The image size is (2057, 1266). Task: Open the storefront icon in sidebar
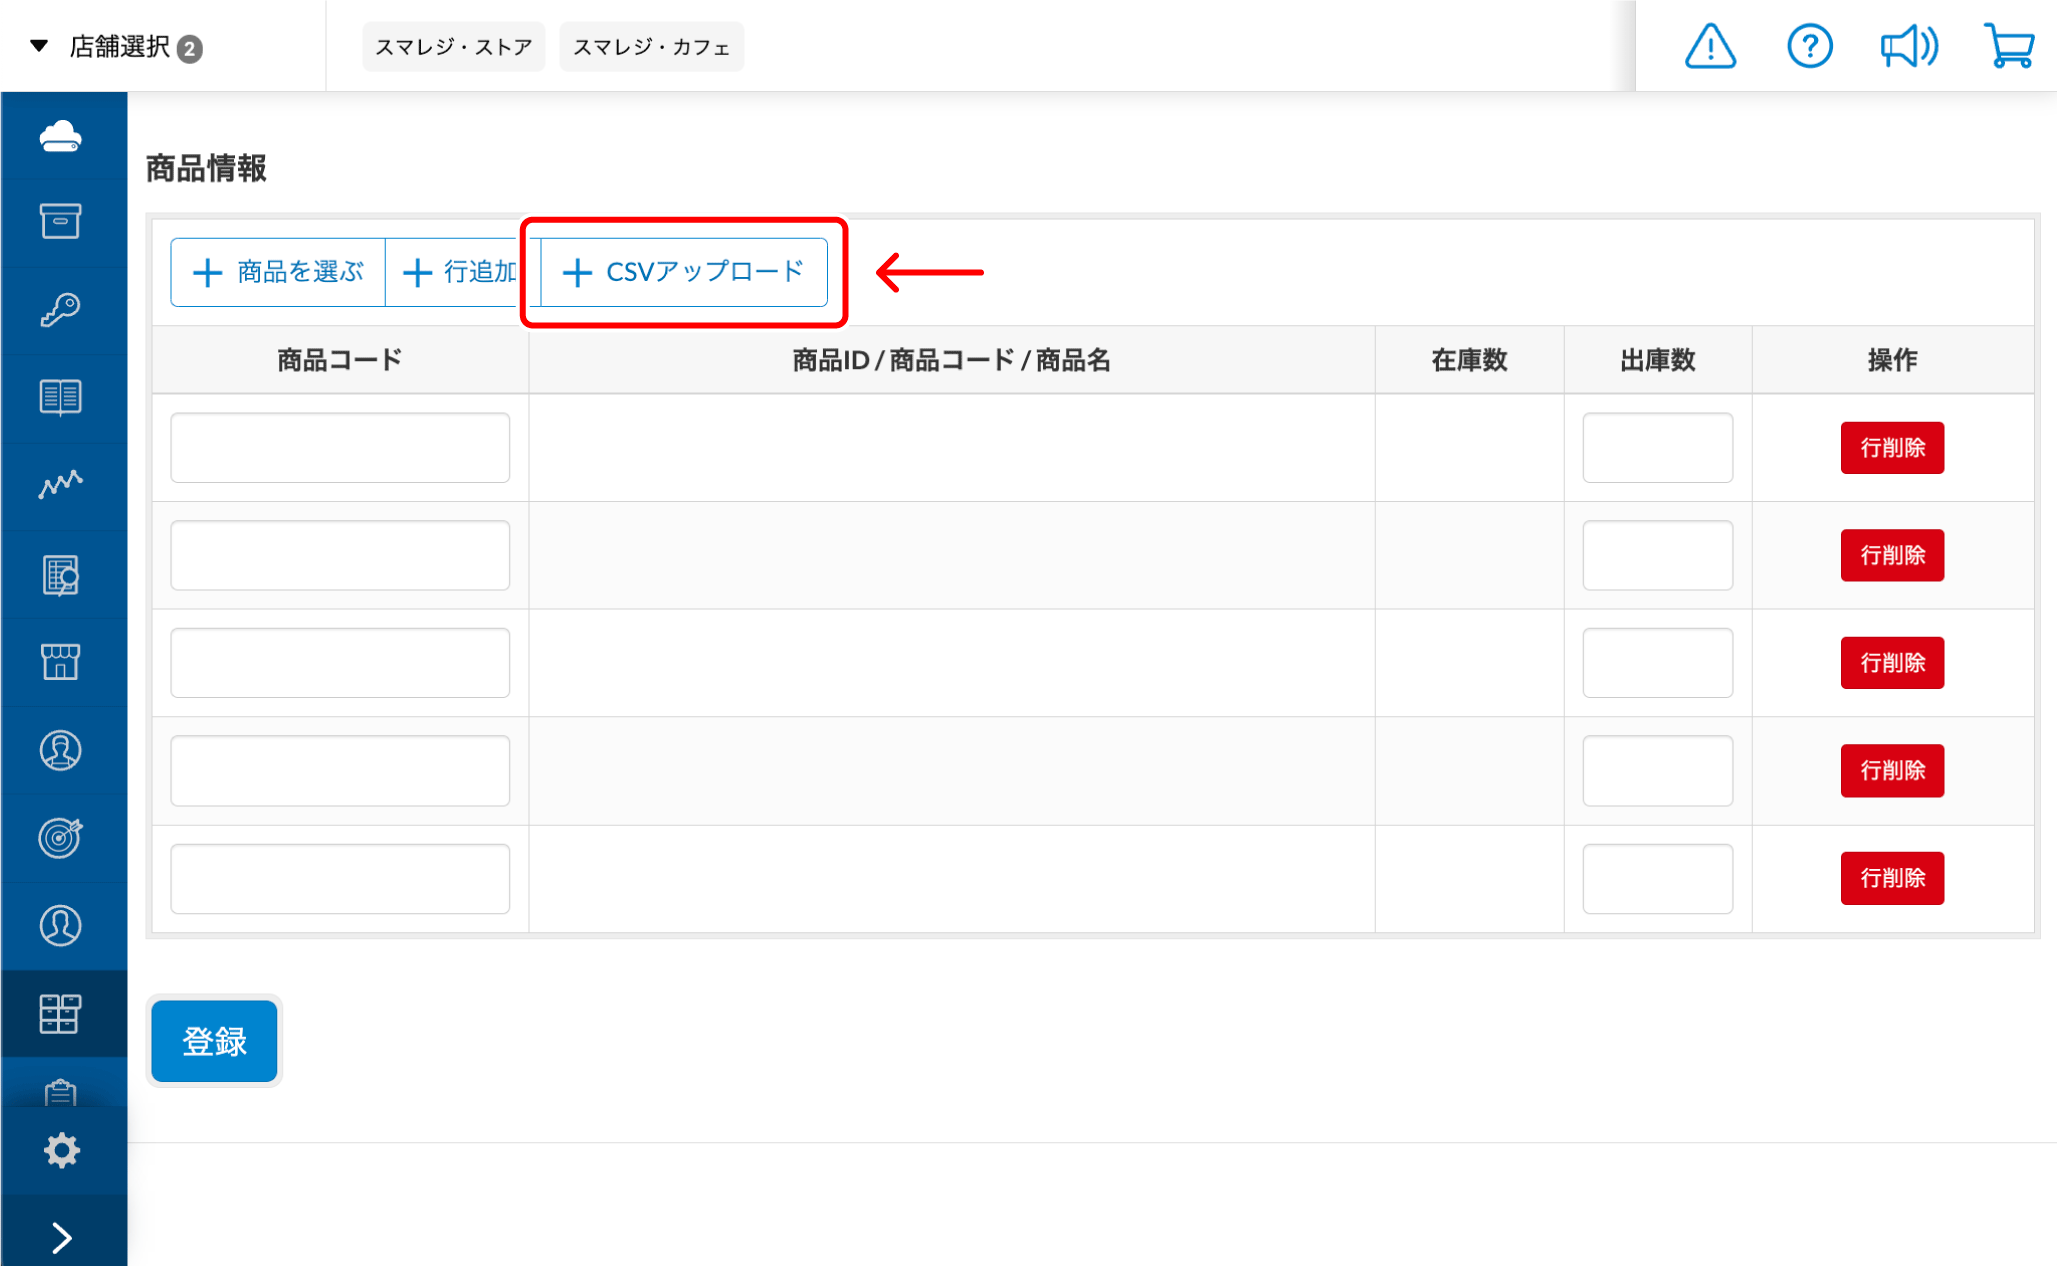click(61, 661)
